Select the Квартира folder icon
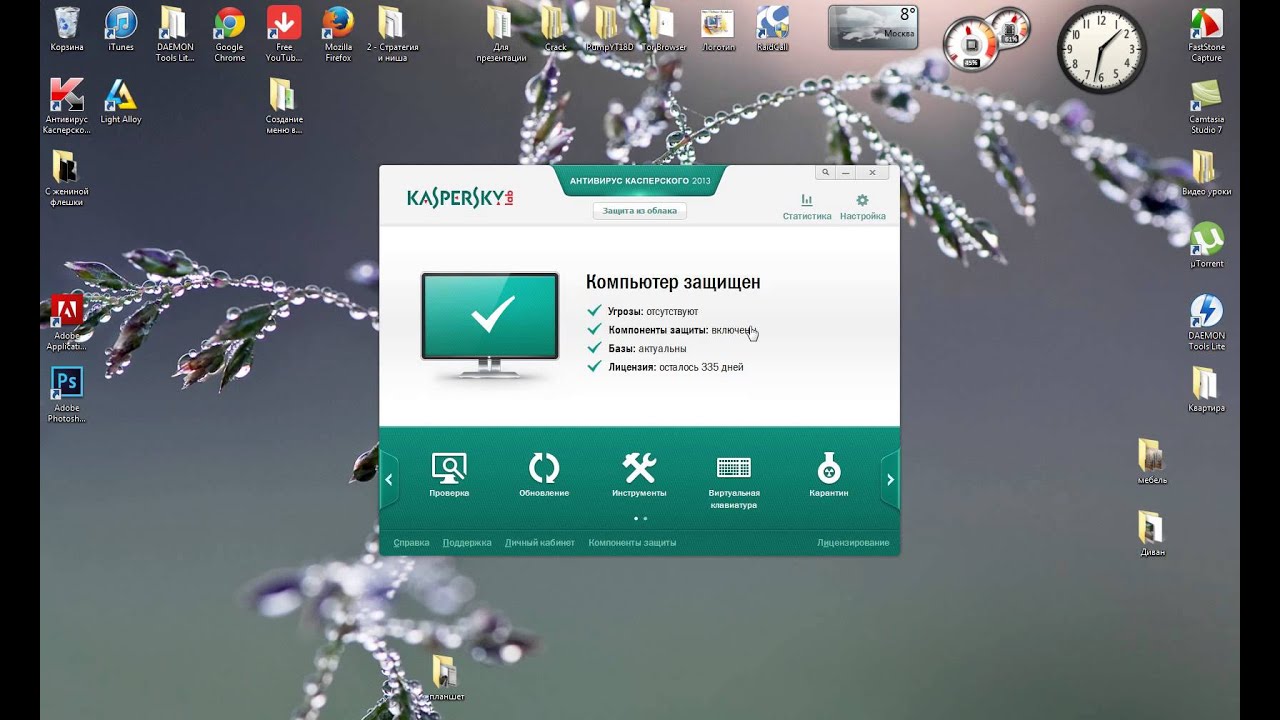This screenshot has width=1280, height=720. (1206, 390)
